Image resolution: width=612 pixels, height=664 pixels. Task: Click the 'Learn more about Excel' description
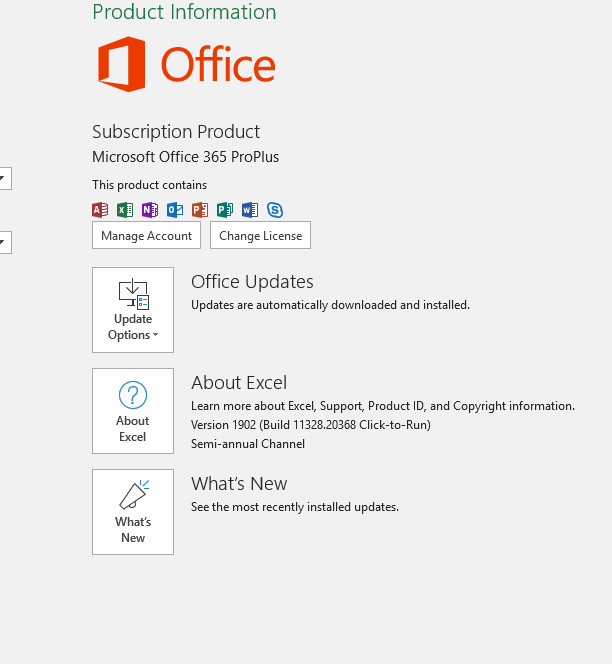(x=383, y=406)
